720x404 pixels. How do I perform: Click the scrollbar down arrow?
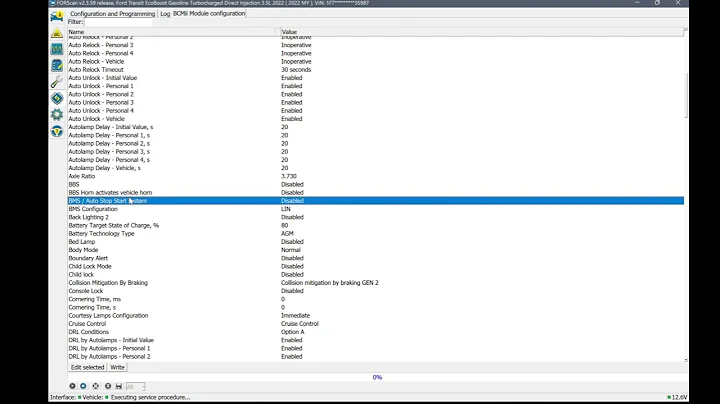(x=686, y=360)
